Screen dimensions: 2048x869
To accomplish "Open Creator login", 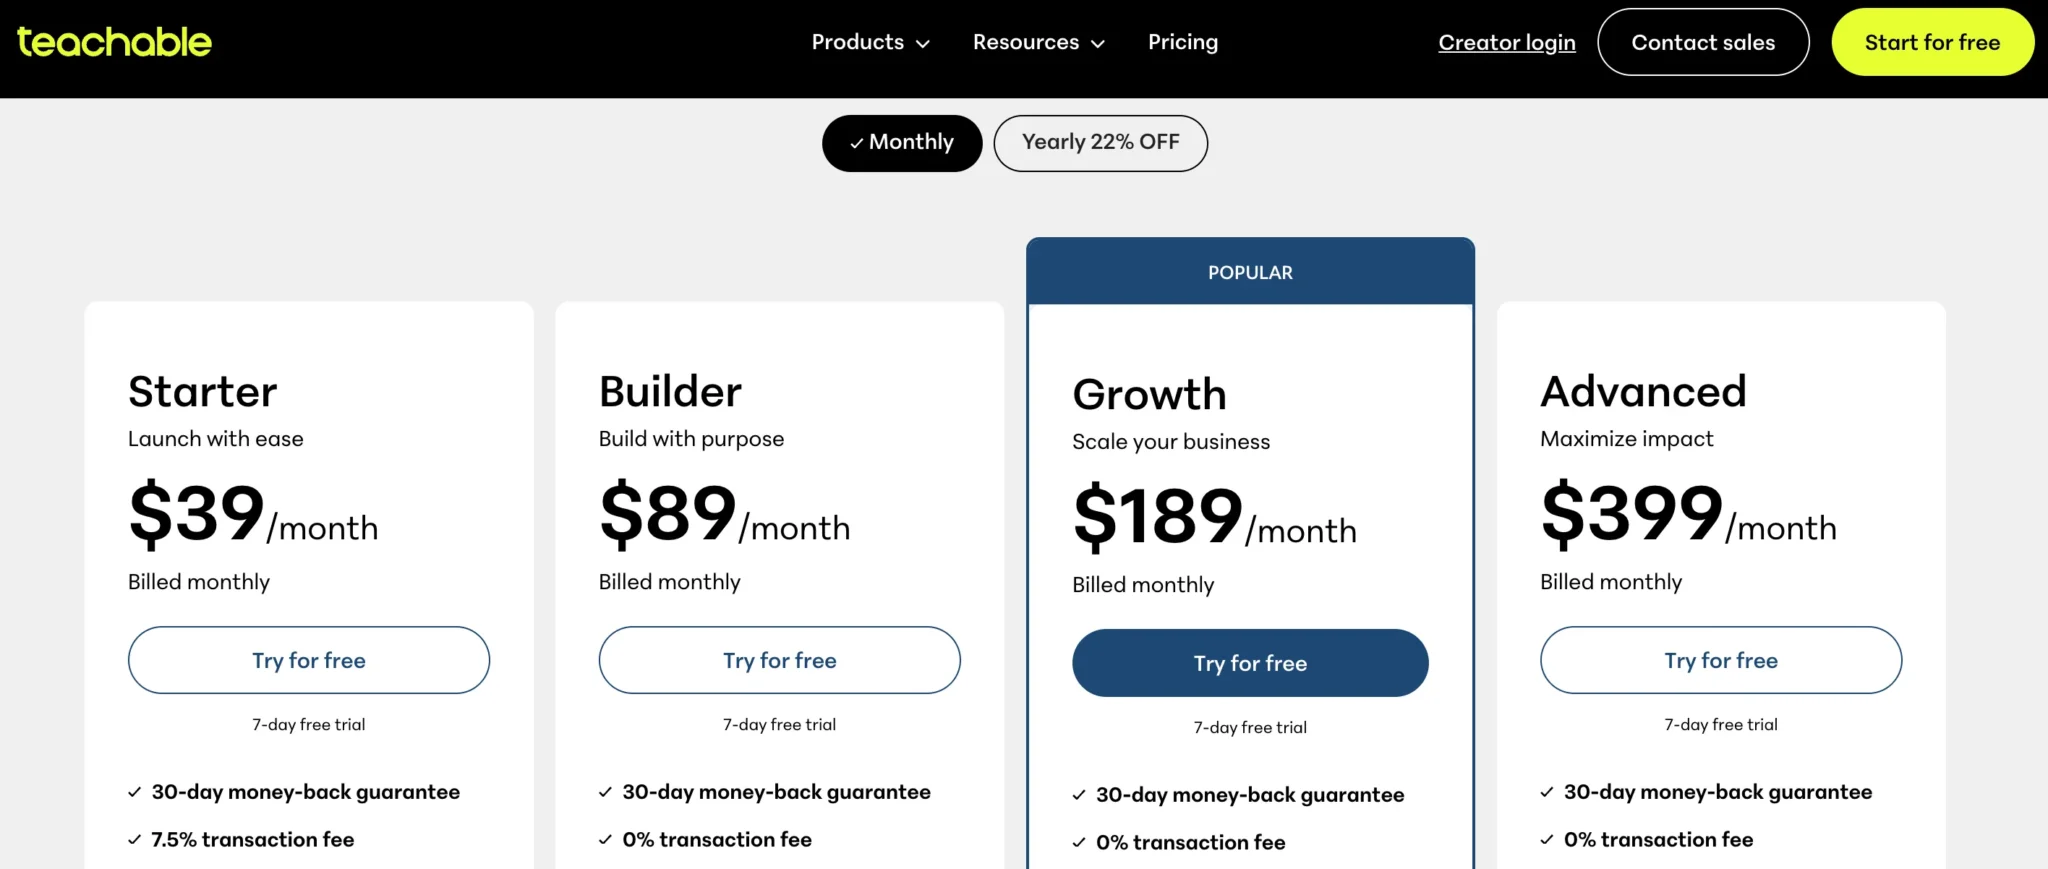I will (1506, 42).
